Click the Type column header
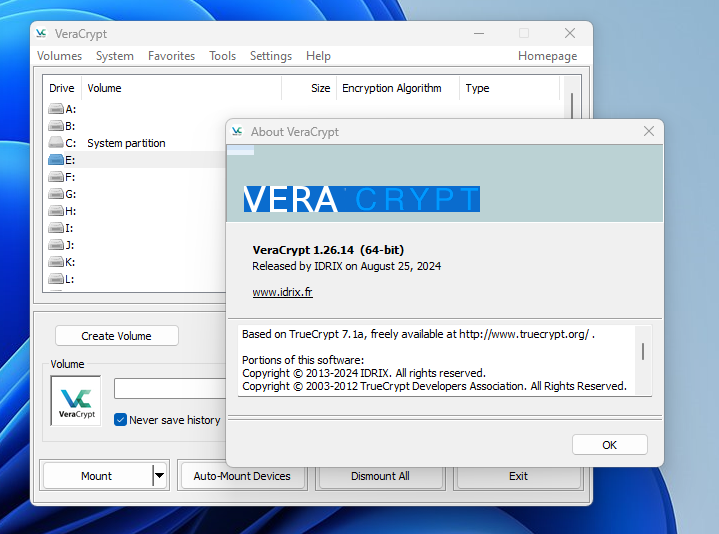Viewport: 719px width, 534px height. pyautogui.click(x=509, y=88)
